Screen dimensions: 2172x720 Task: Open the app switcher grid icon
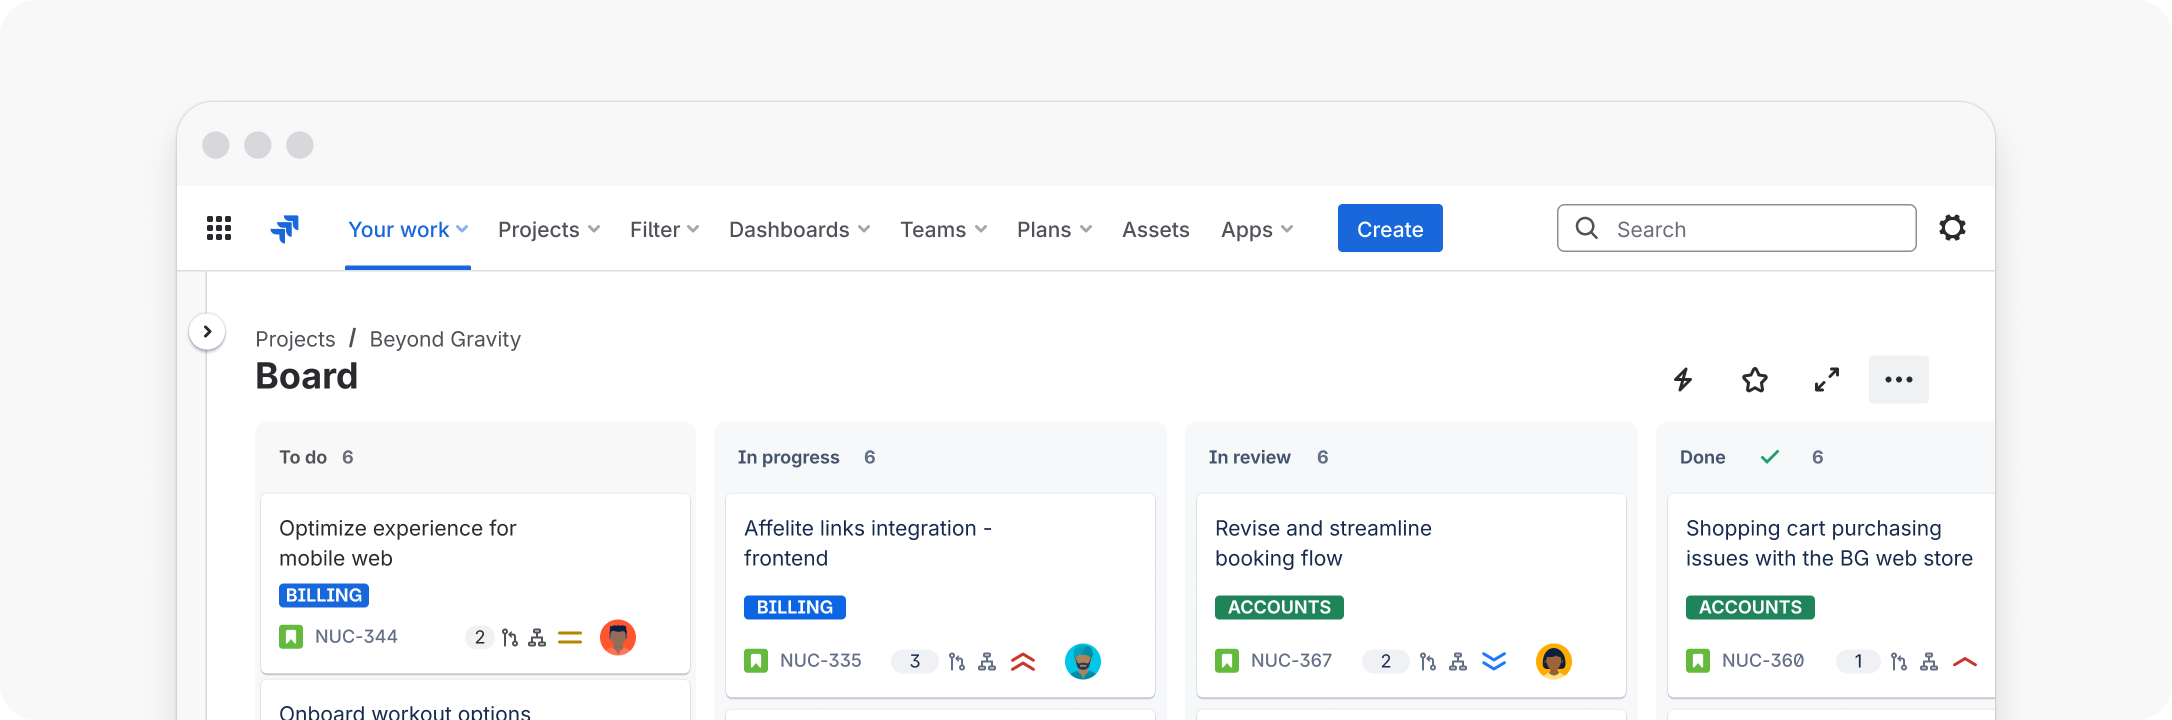pyautogui.click(x=219, y=229)
